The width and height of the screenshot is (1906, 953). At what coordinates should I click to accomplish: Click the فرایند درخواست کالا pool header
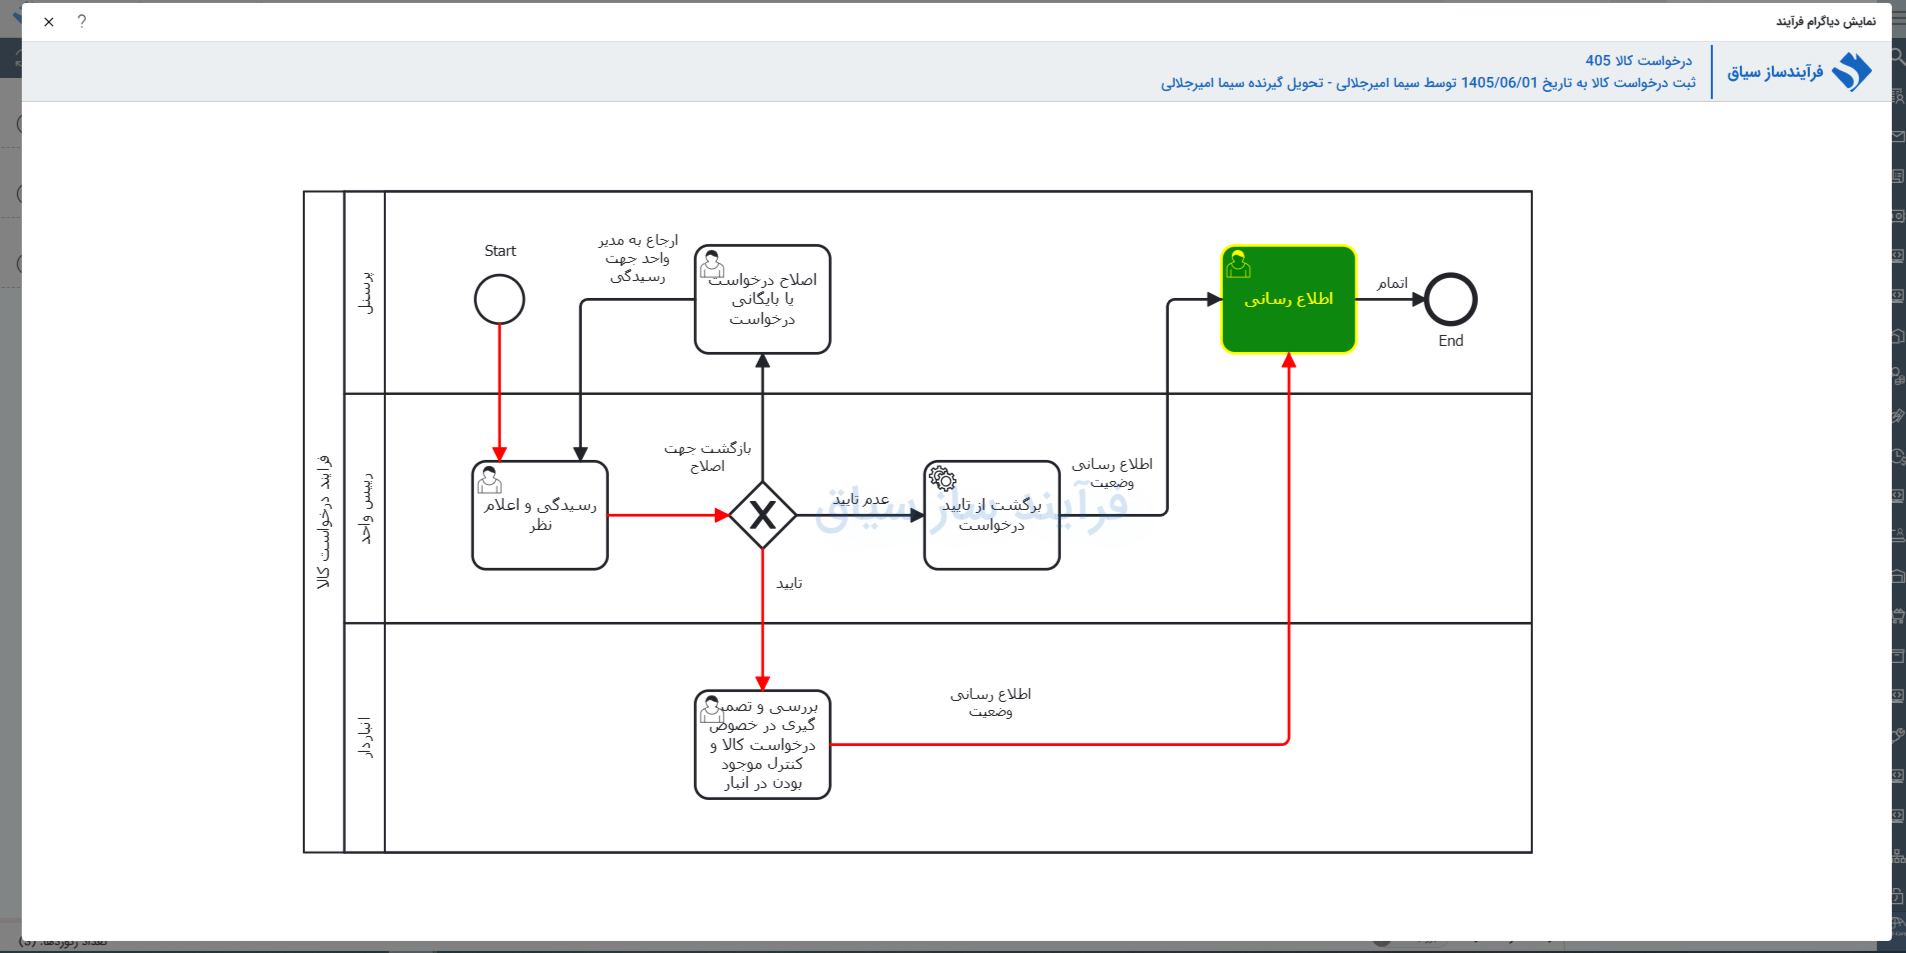click(x=324, y=521)
